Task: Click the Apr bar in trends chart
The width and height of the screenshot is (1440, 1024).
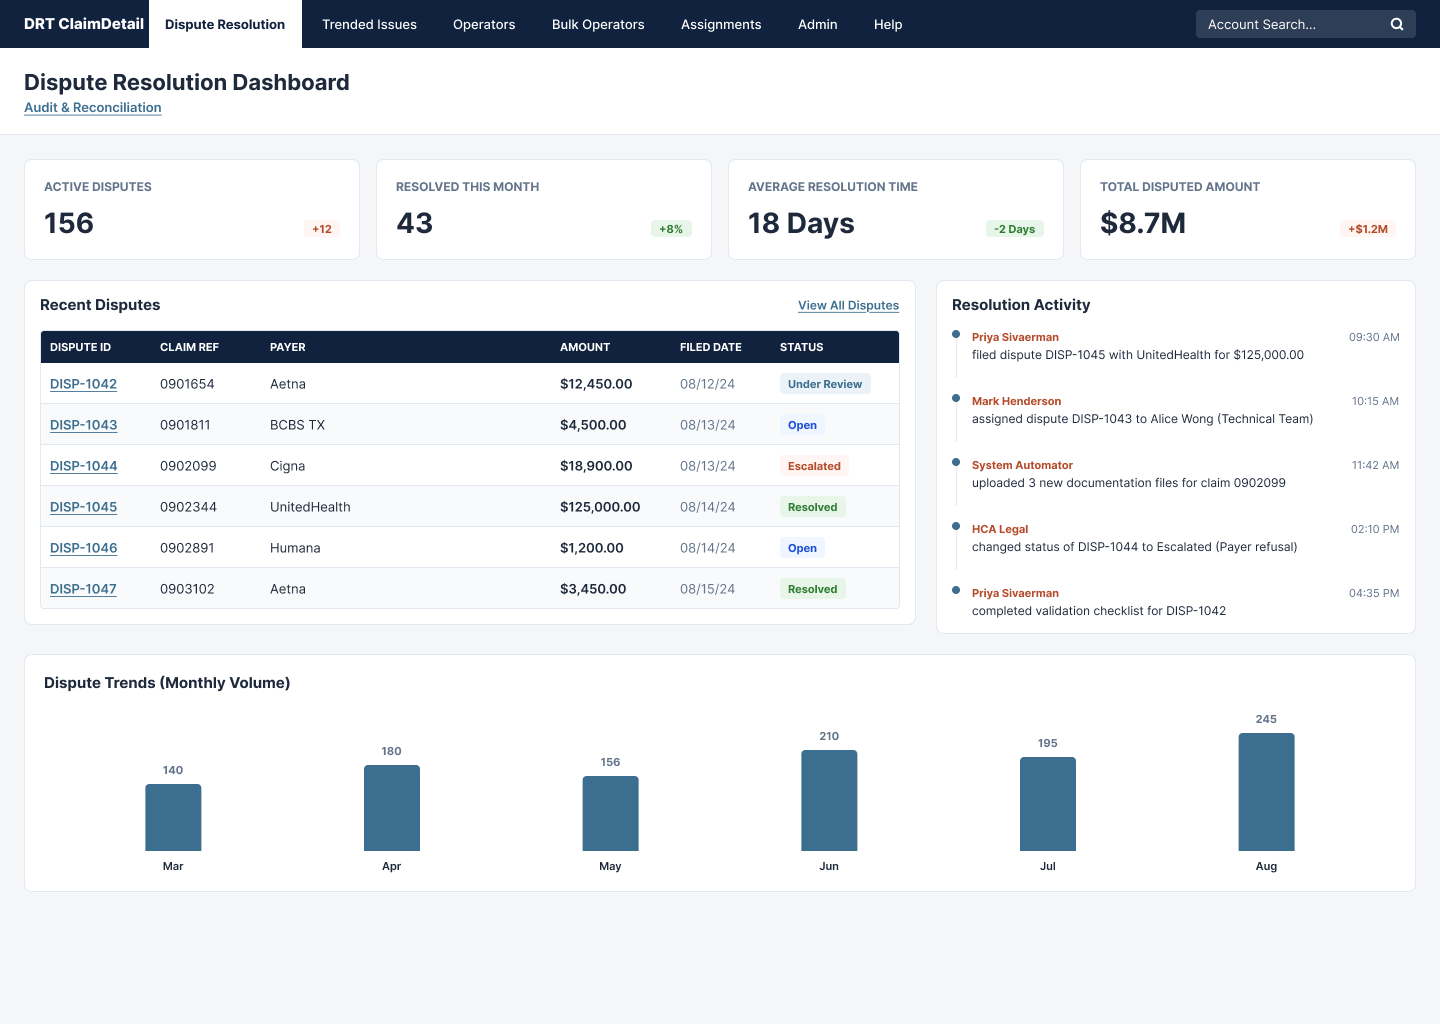Action: pyautogui.click(x=392, y=808)
